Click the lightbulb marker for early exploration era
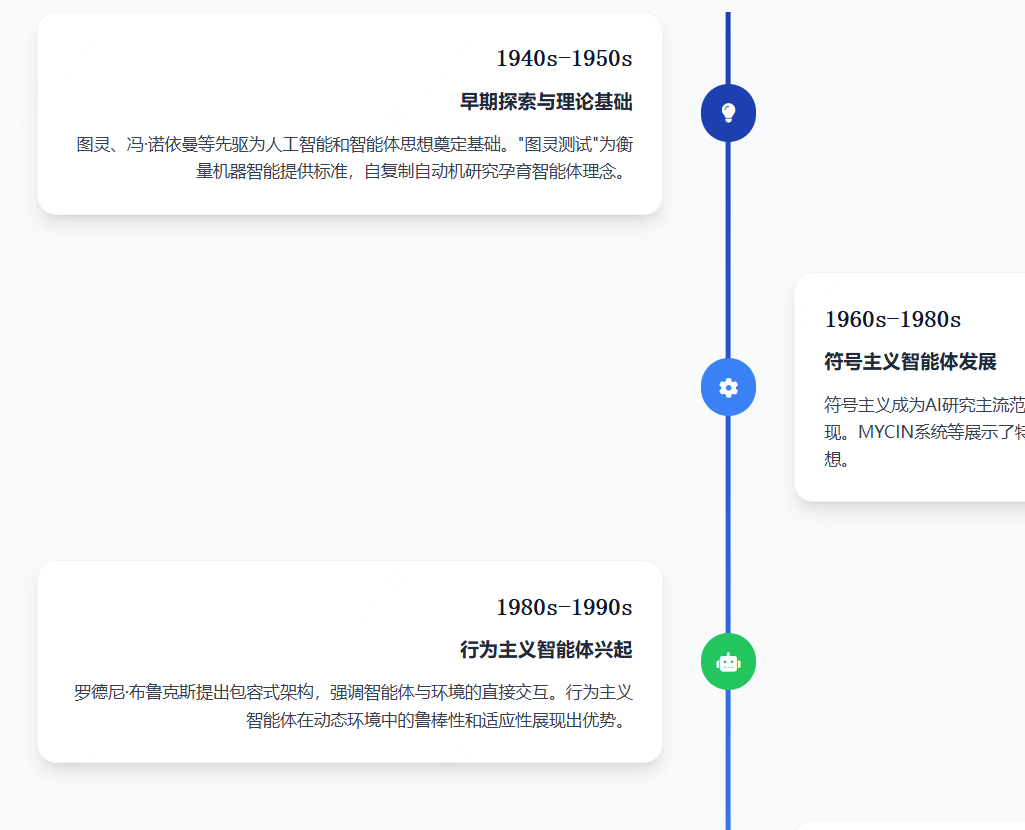Screen dimensions: 1025x830 (x=728, y=113)
